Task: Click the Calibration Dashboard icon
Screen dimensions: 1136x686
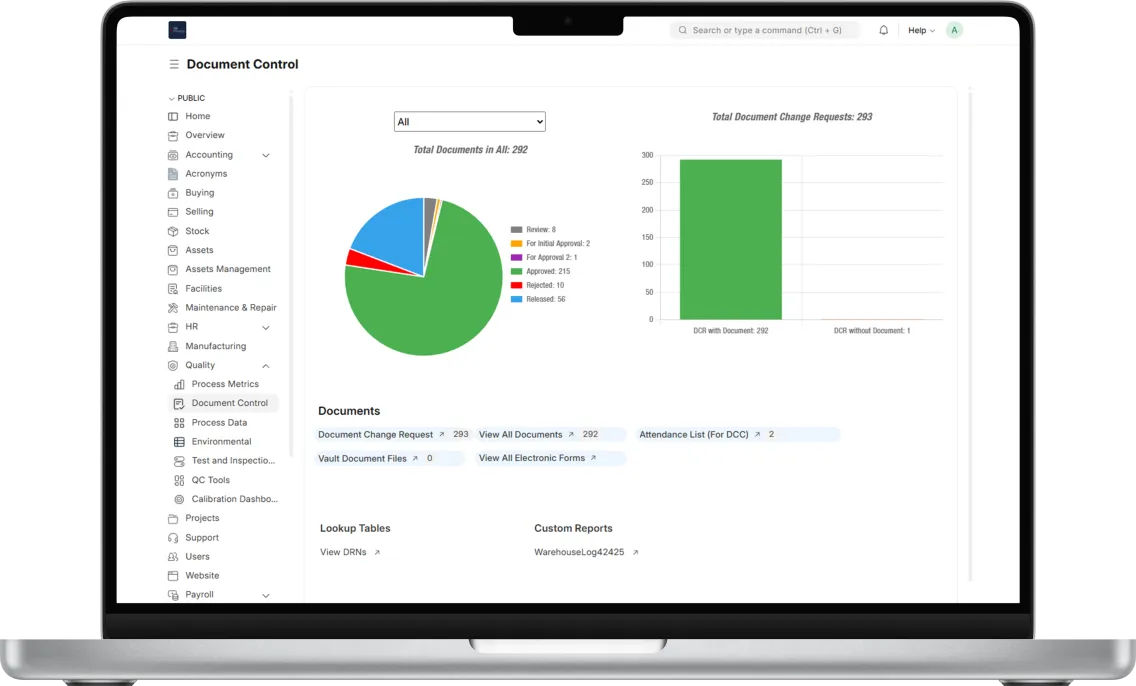Action: (x=179, y=499)
